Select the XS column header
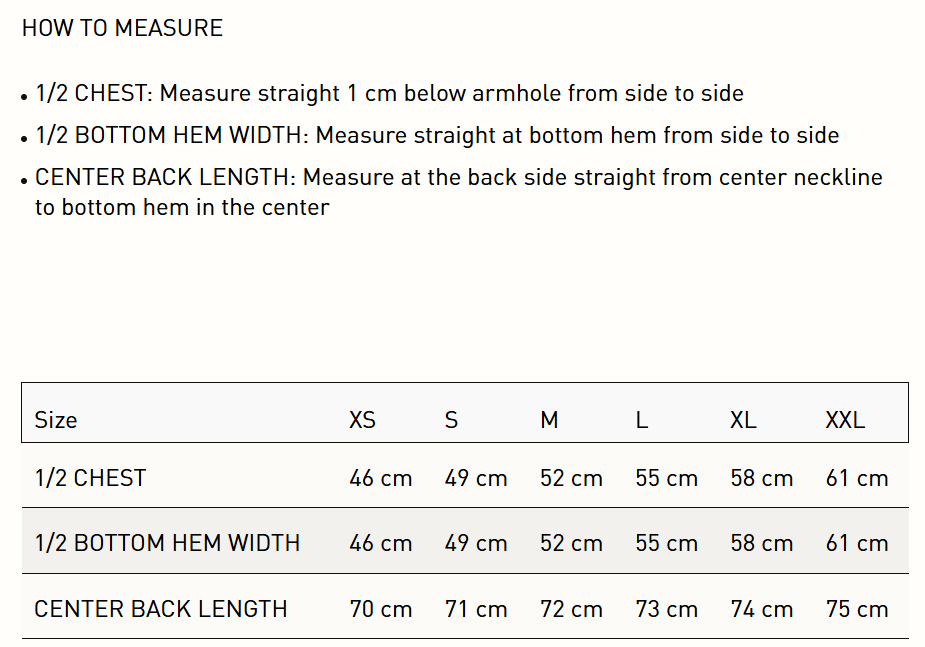925x647 pixels. point(362,420)
